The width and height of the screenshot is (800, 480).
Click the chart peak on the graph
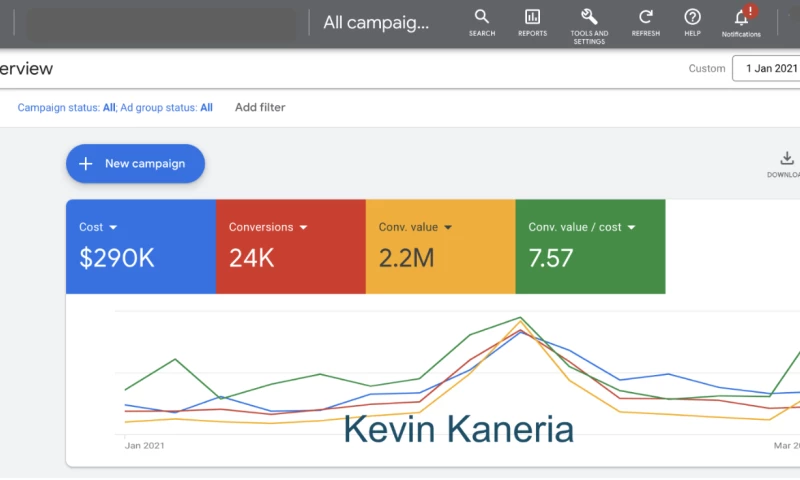coord(520,319)
